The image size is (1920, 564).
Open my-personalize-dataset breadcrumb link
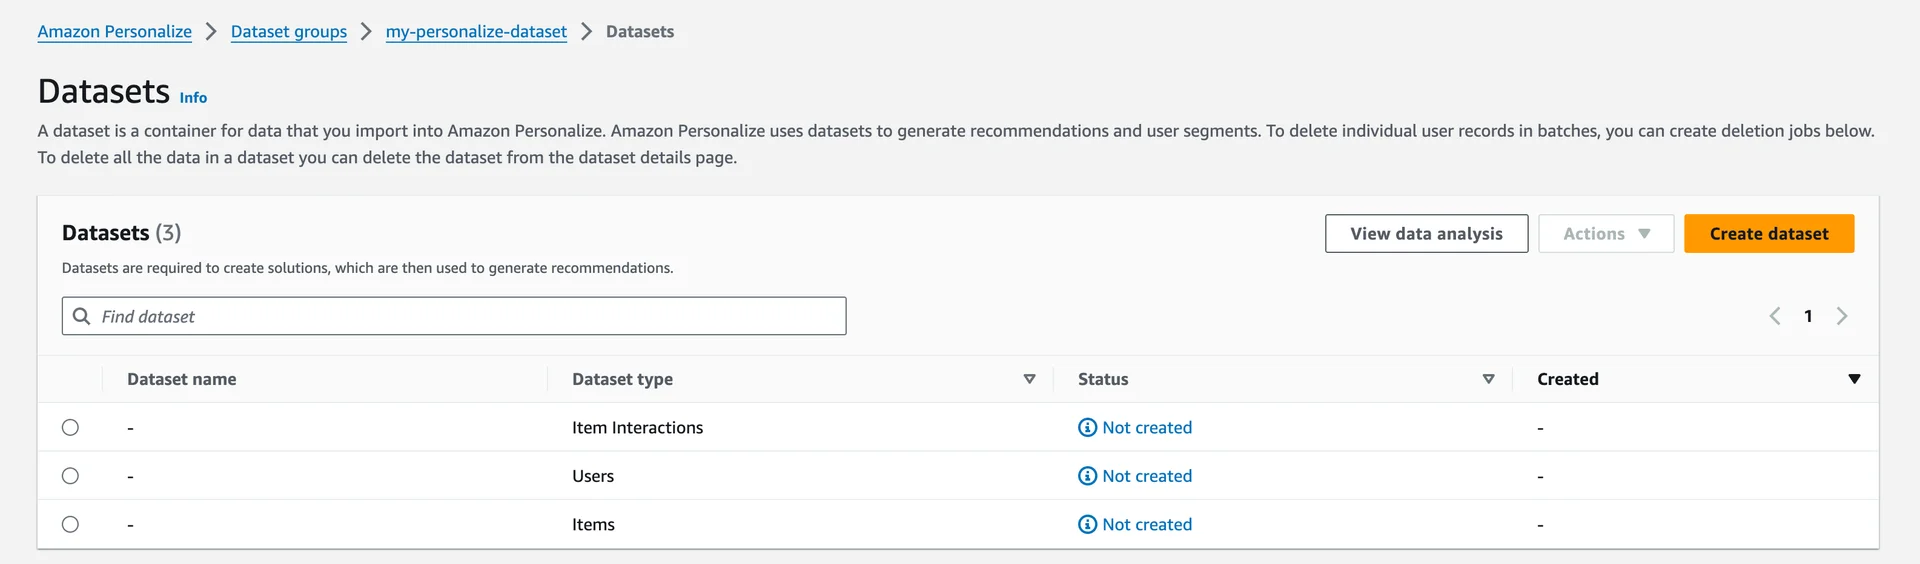(476, 32)
